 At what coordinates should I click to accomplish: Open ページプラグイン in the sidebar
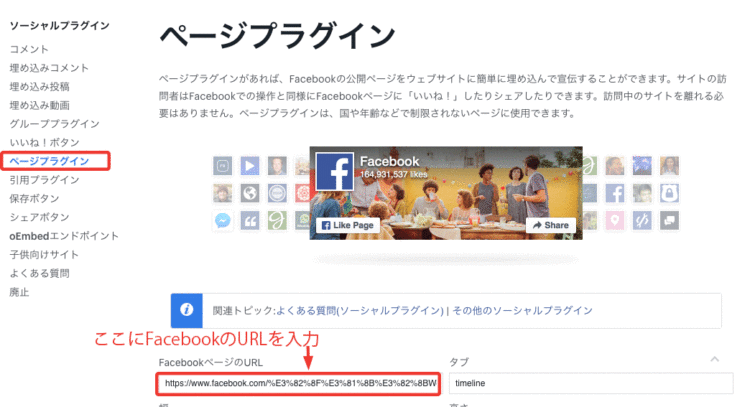point(50,161)
